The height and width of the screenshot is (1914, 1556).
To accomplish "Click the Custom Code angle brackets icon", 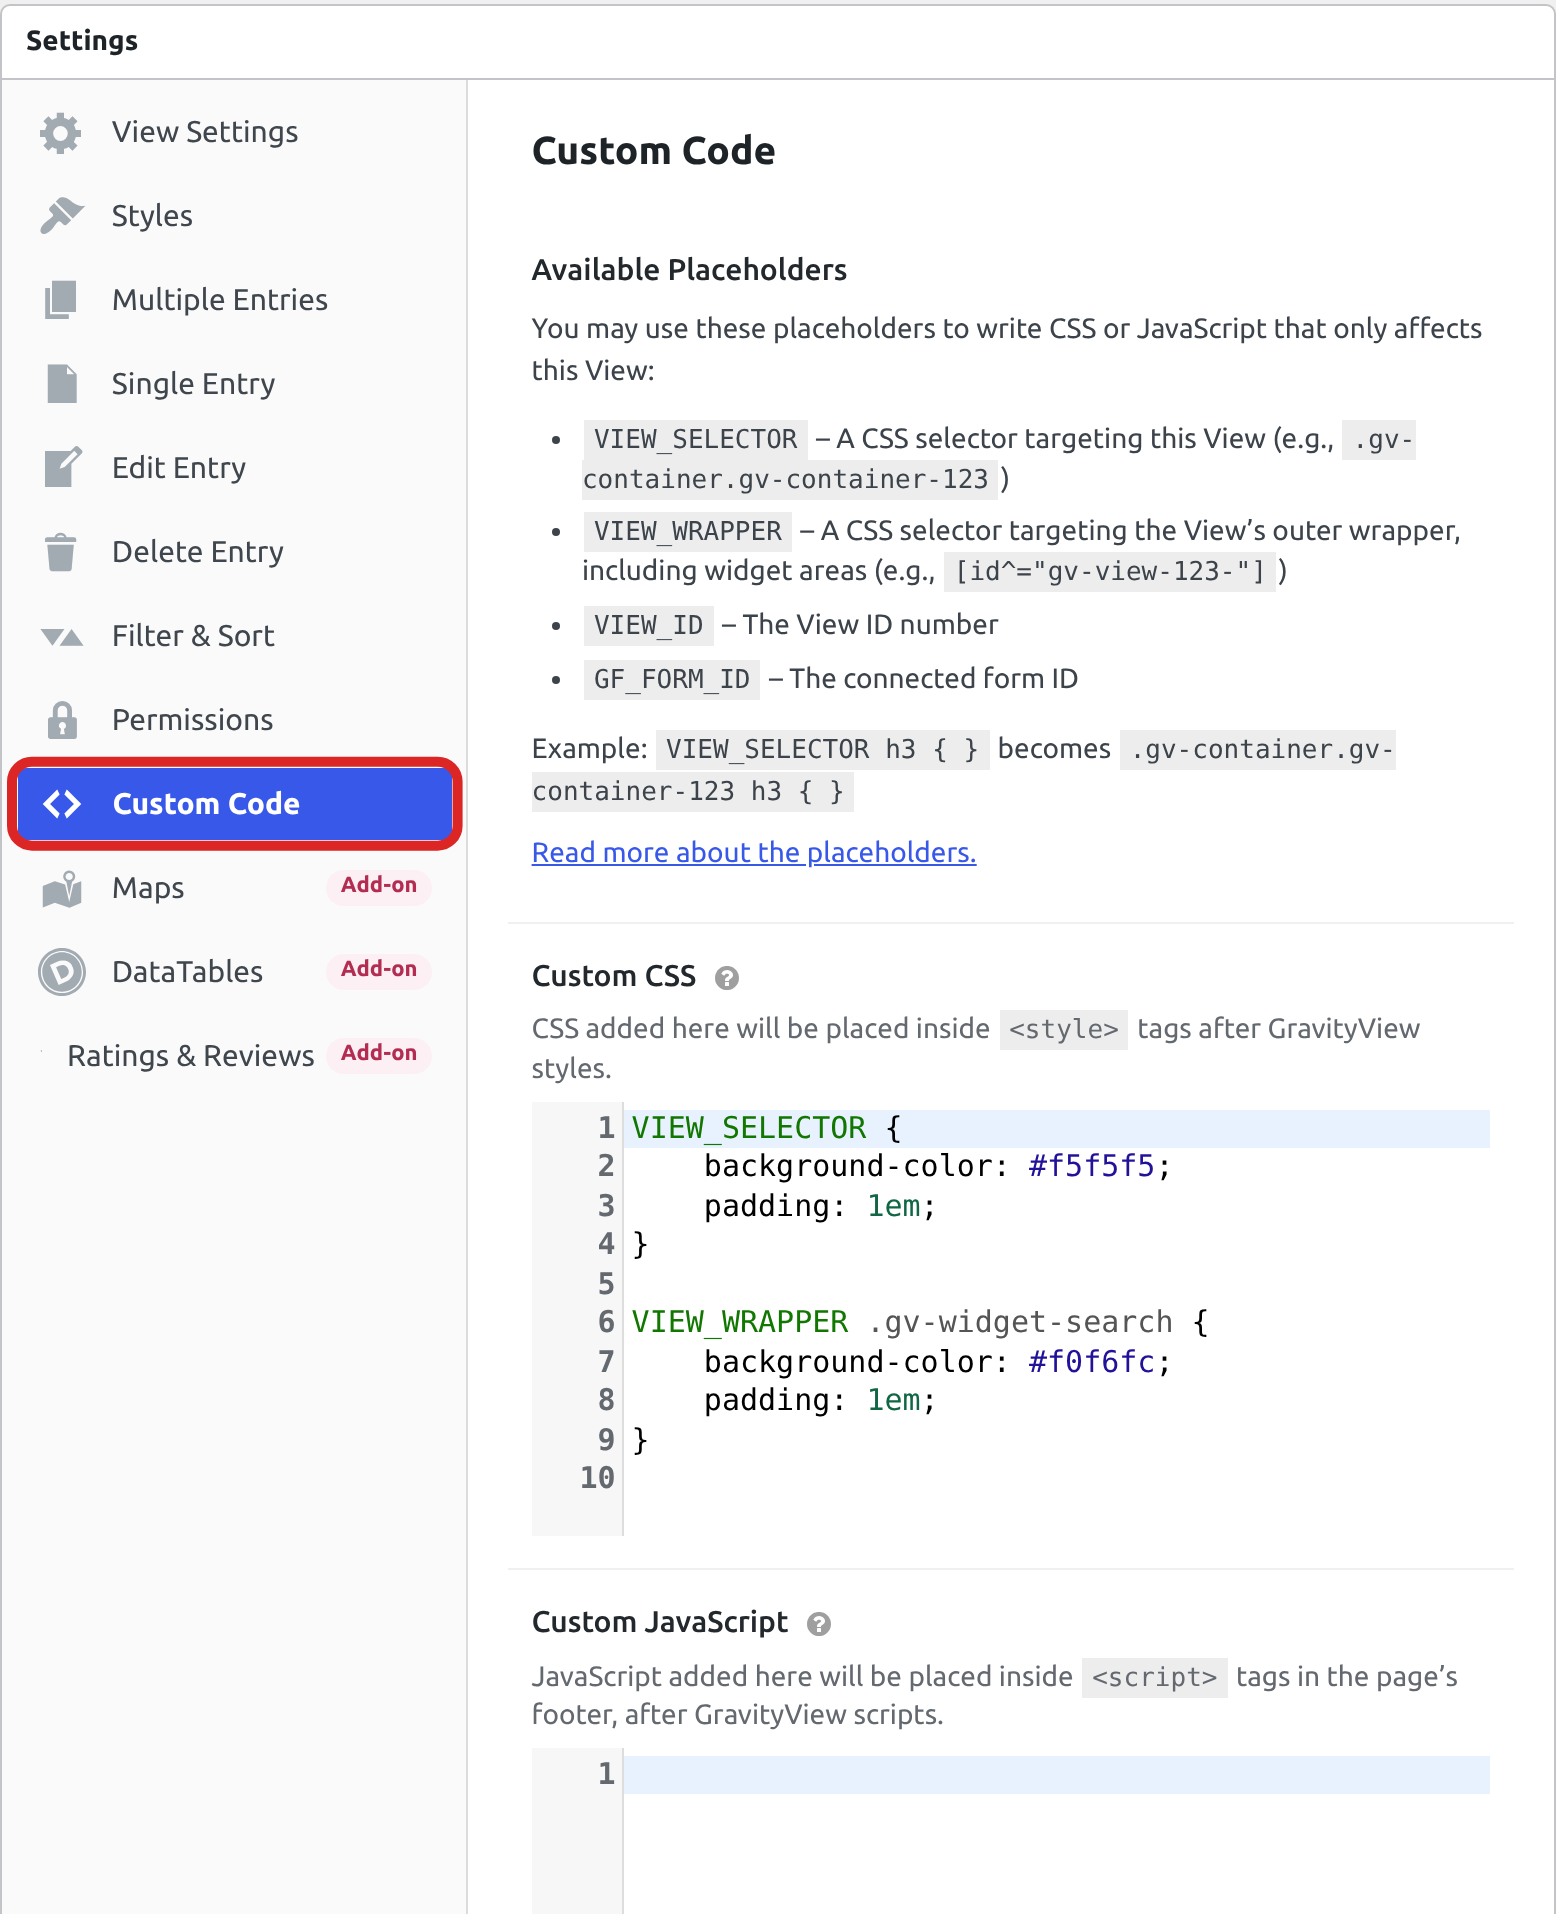I will pyautogui.click(x=62, y=804).
